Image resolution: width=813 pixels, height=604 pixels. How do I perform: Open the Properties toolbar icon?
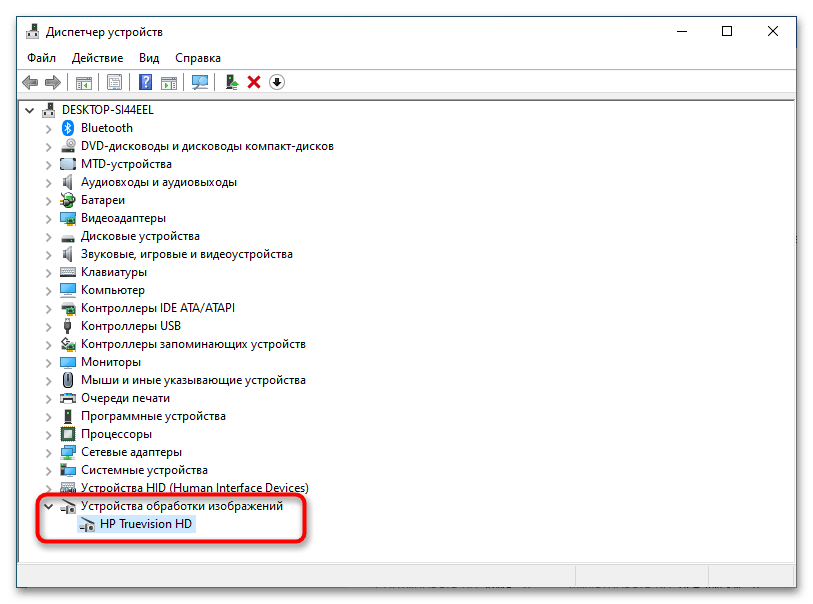click(x=114, y=82)
